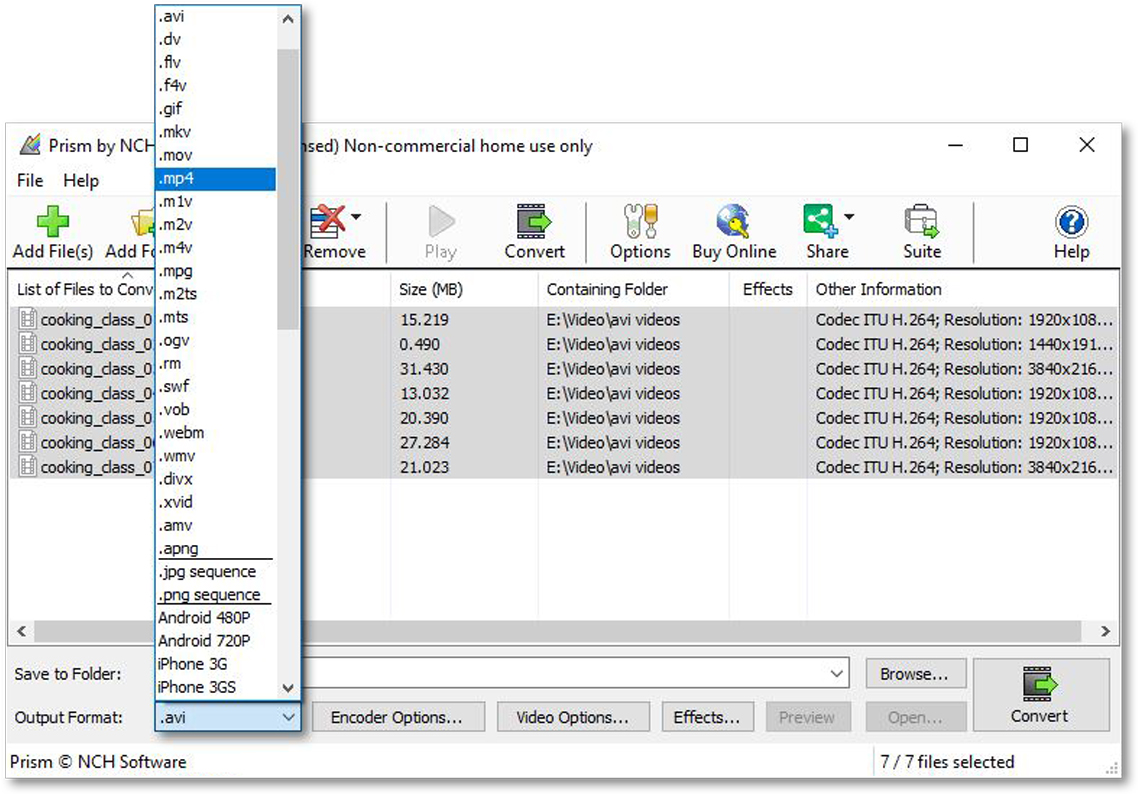Click the Buy Online globe icon

[733, 222]
